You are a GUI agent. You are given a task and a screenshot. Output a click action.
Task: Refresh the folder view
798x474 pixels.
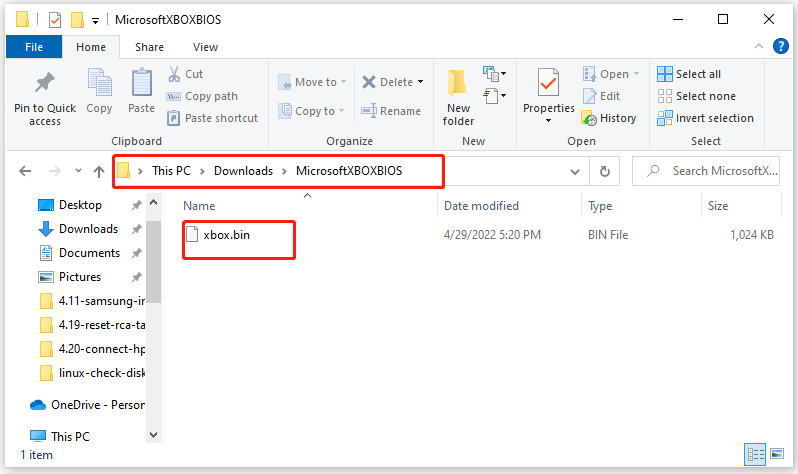click(x=605, y=172)
